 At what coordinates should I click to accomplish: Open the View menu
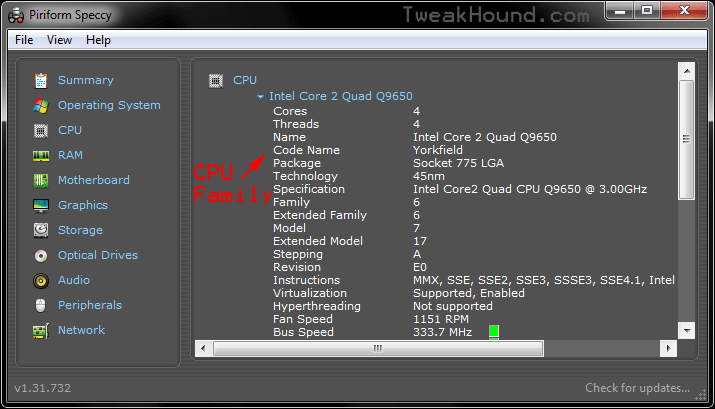(x=59, y=40)
